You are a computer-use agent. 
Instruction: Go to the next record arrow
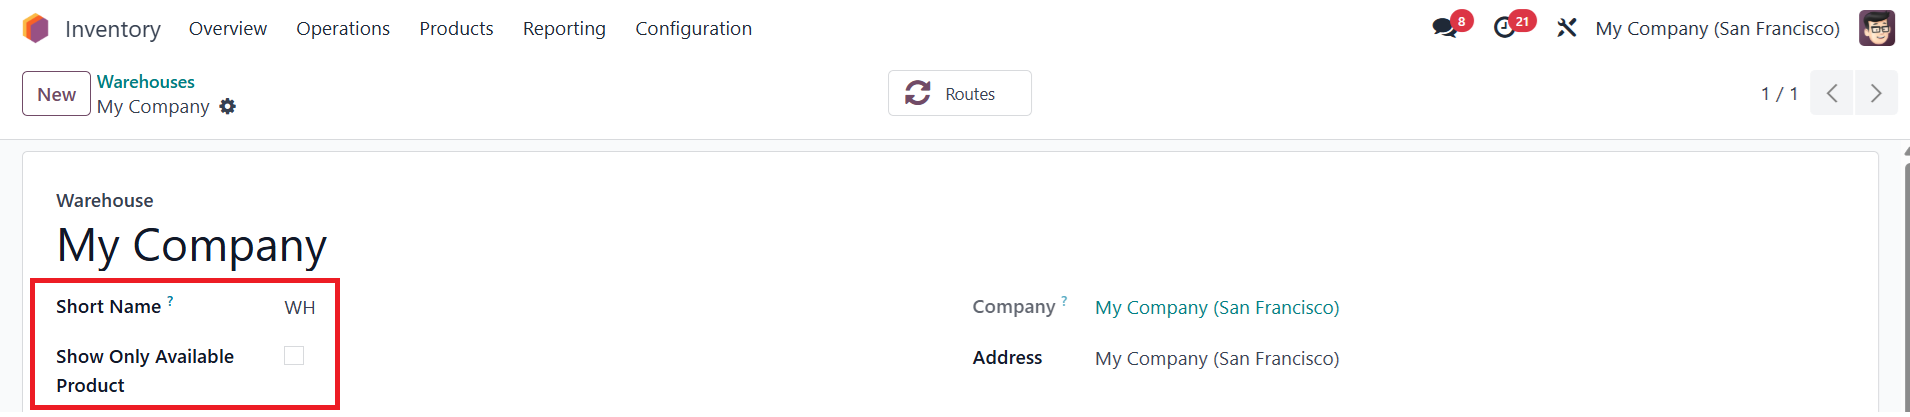(1876, 93)
